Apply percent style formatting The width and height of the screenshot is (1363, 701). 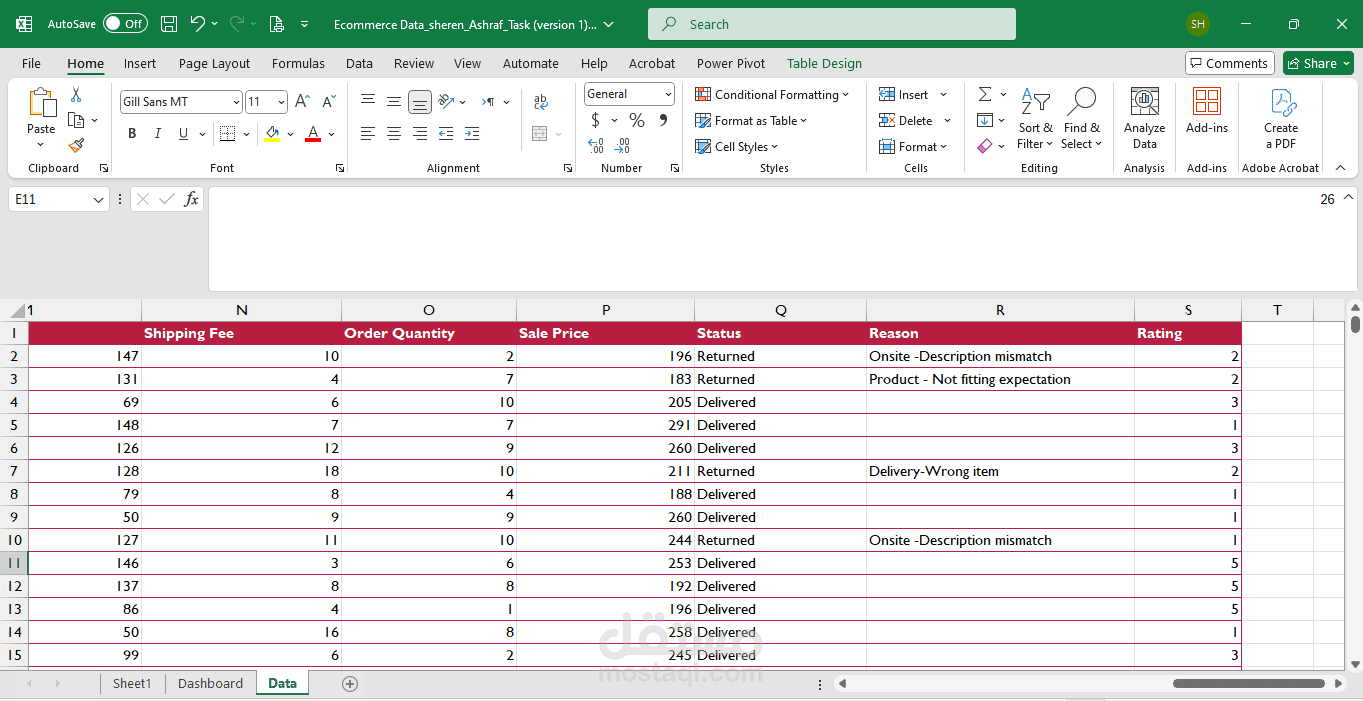coord(636,120)
